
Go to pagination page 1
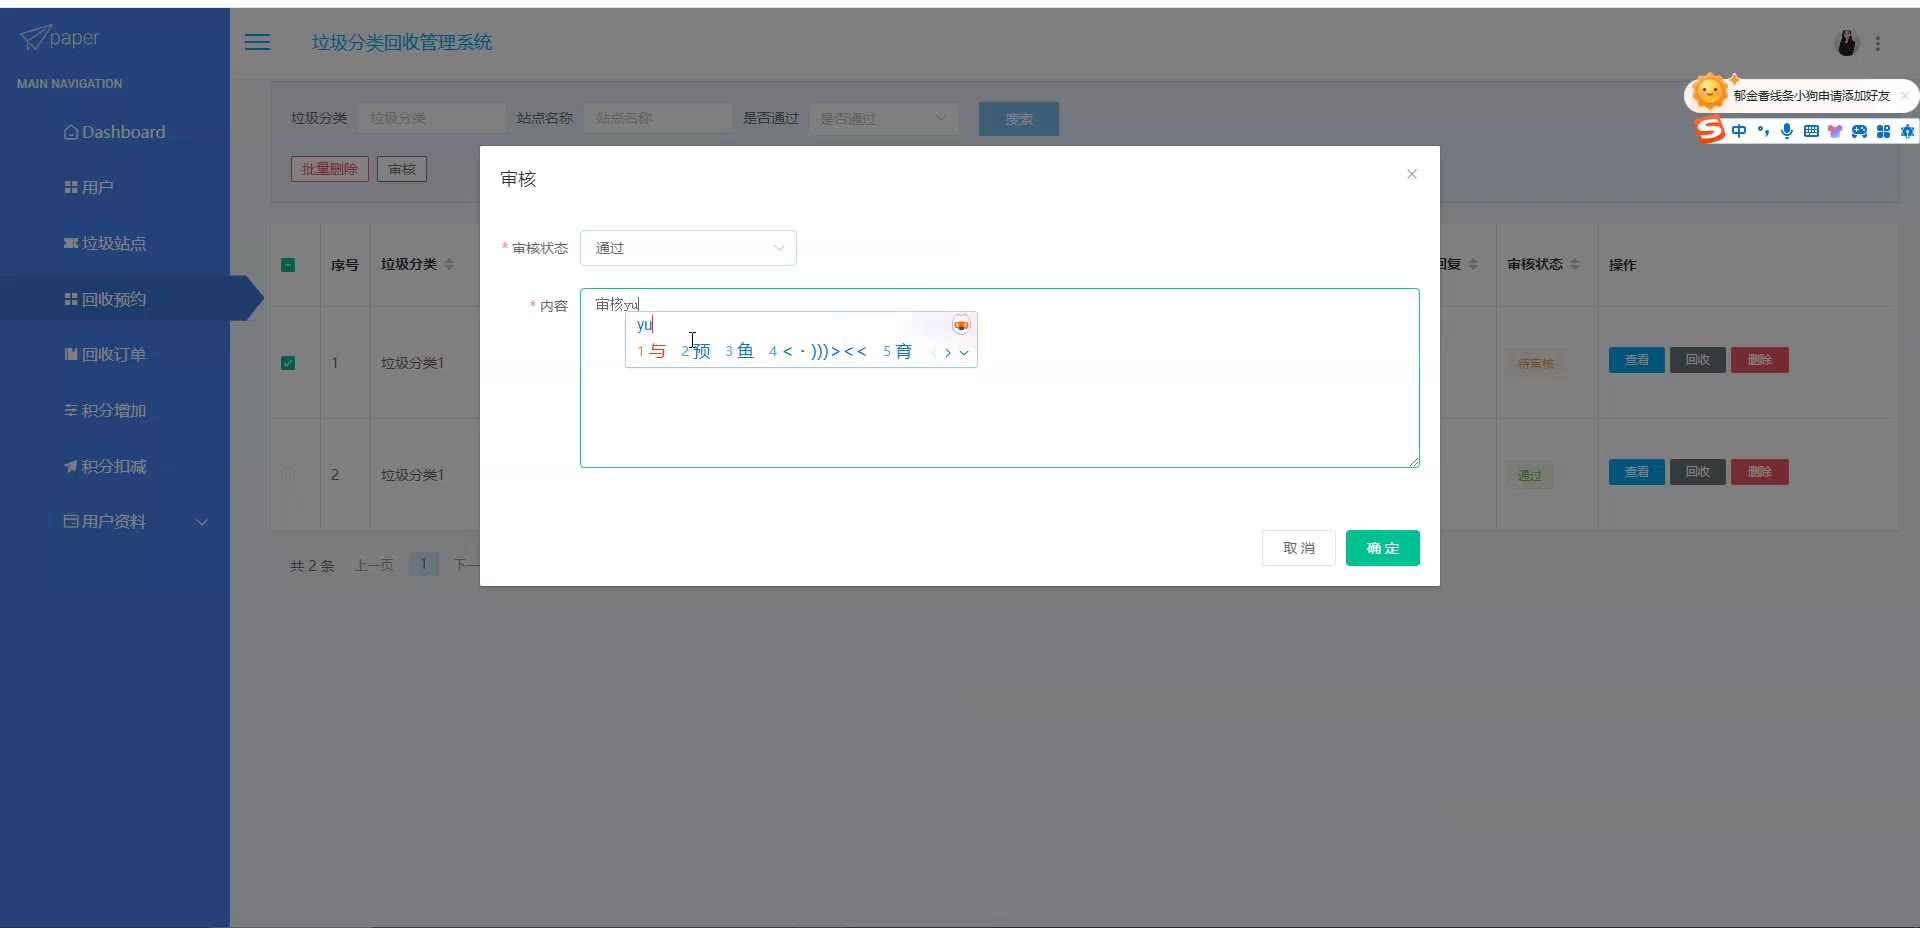coord(424,564)
